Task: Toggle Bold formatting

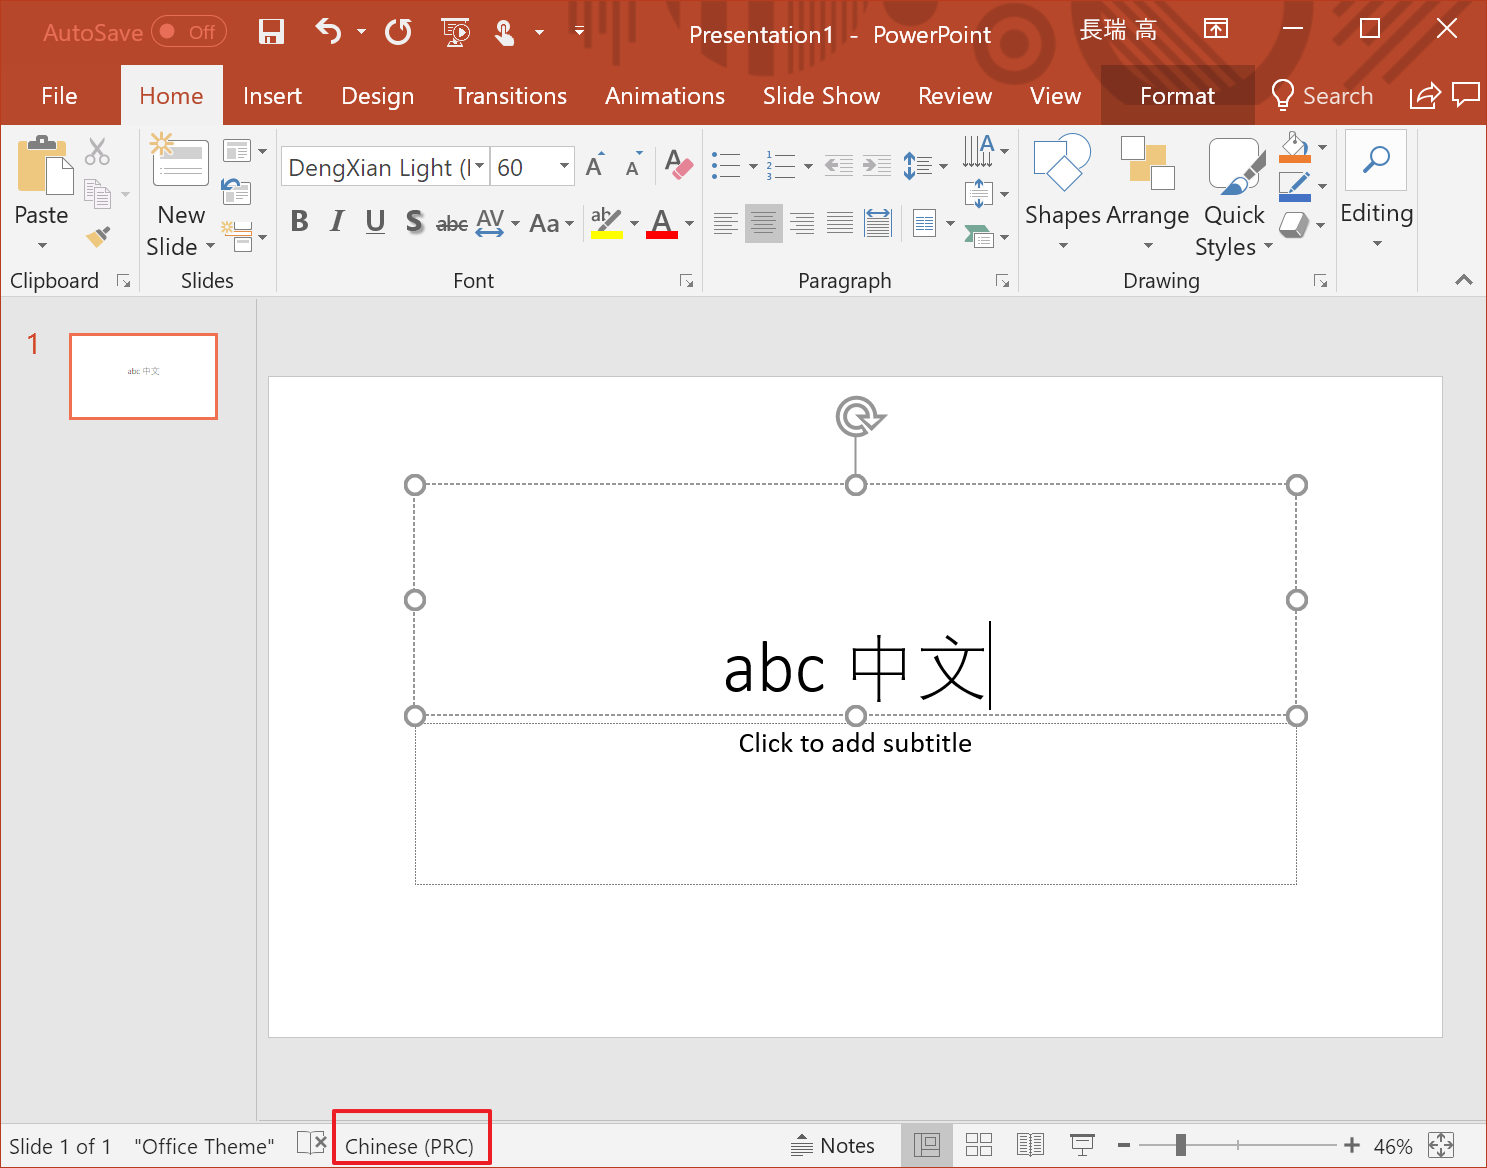Action: point(299,222)
